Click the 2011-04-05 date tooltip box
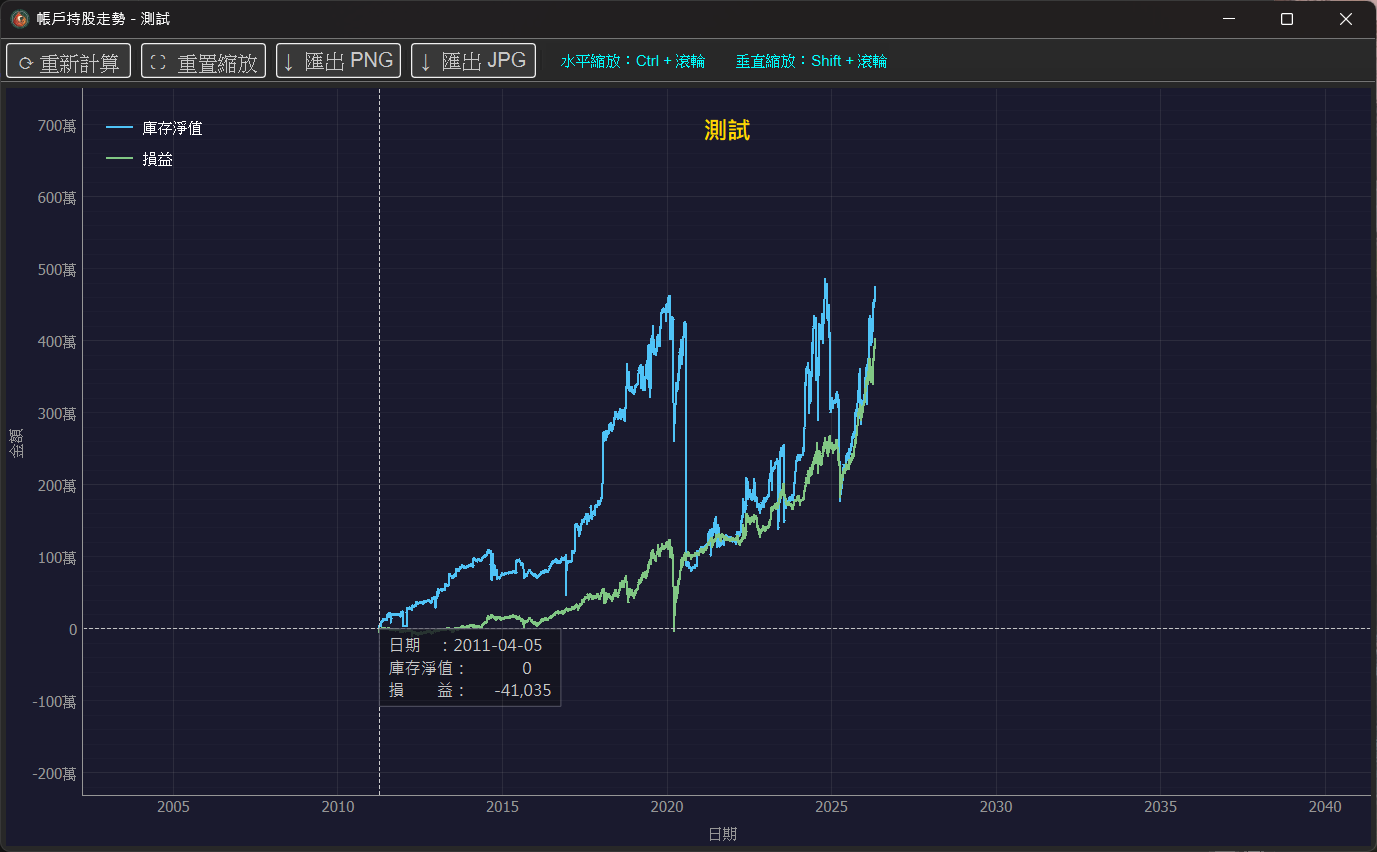 point(470,668)
